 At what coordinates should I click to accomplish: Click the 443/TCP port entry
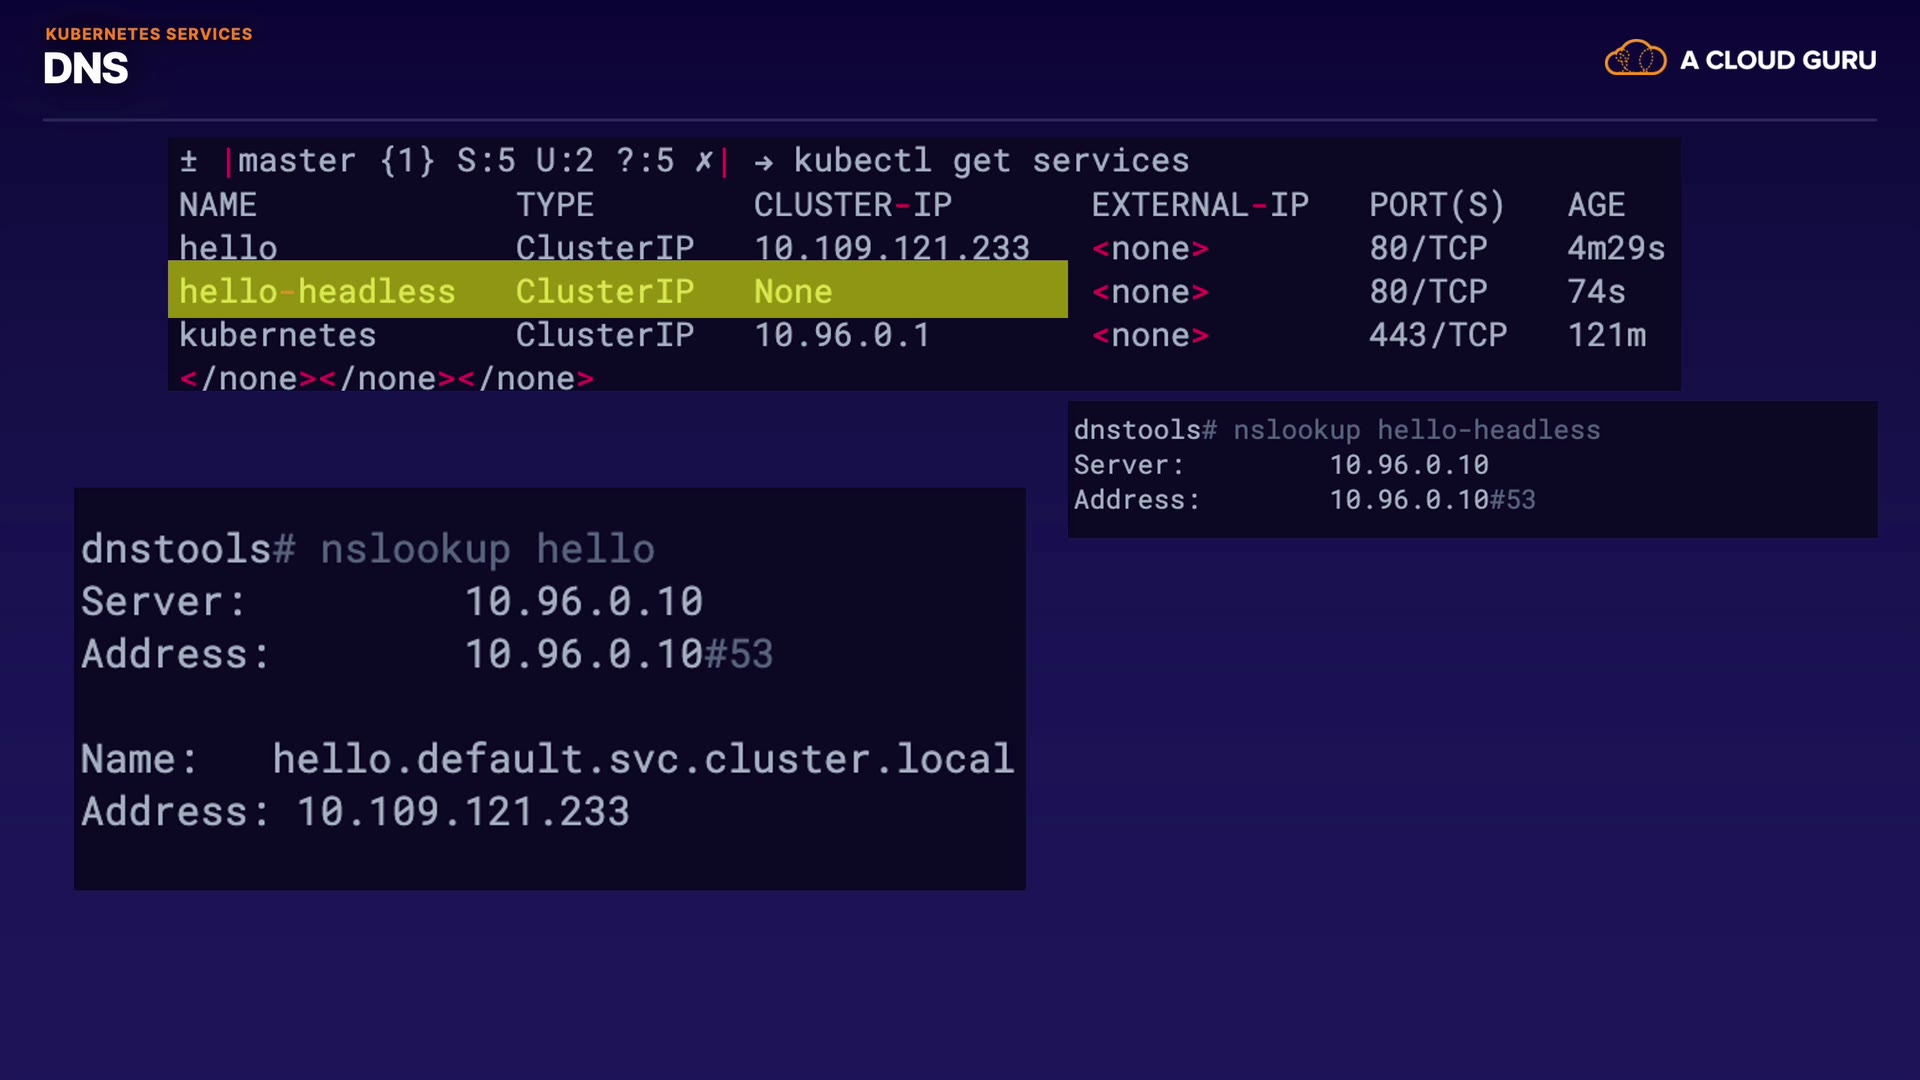pos(1437,335)
